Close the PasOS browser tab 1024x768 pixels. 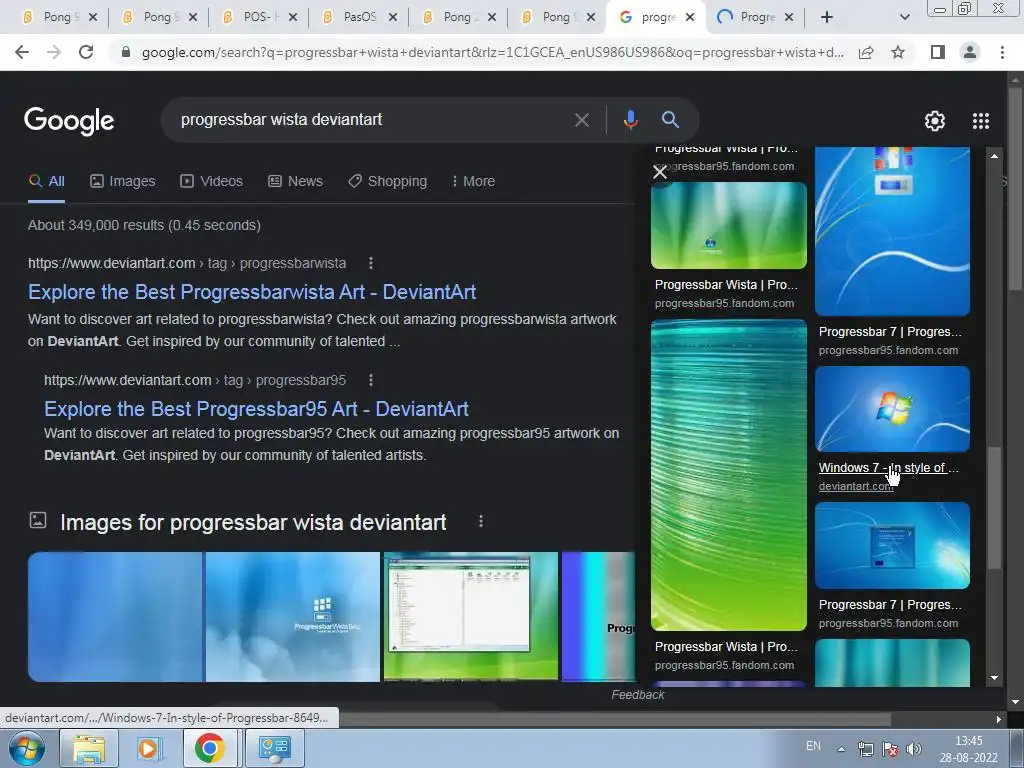coord(392,18)
